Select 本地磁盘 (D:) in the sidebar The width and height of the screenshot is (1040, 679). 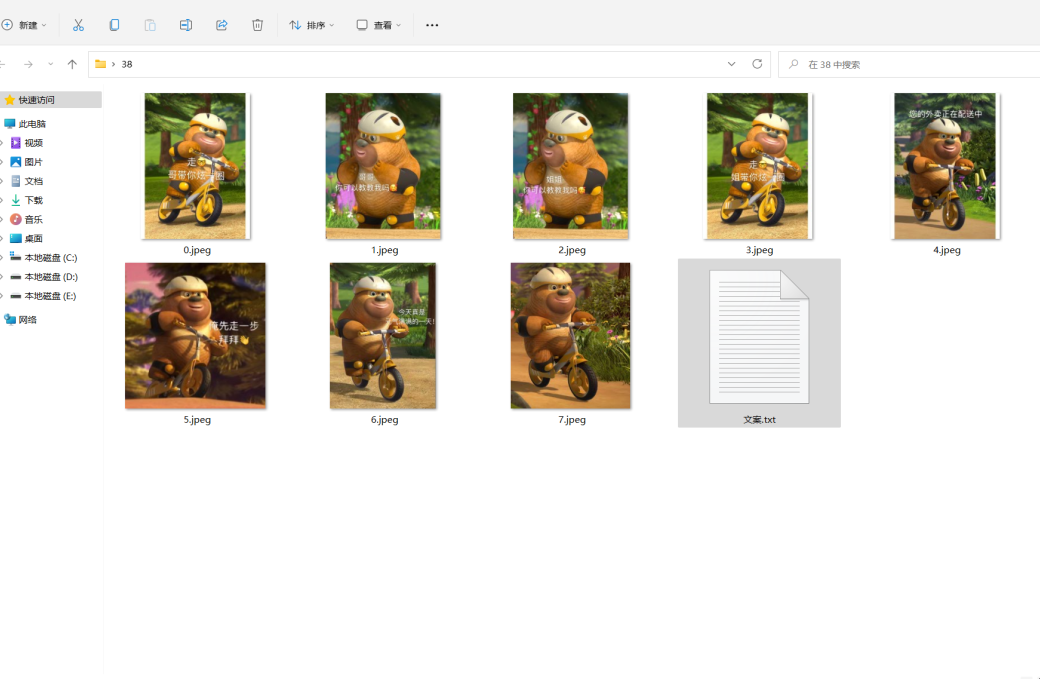tap(51, 277)
